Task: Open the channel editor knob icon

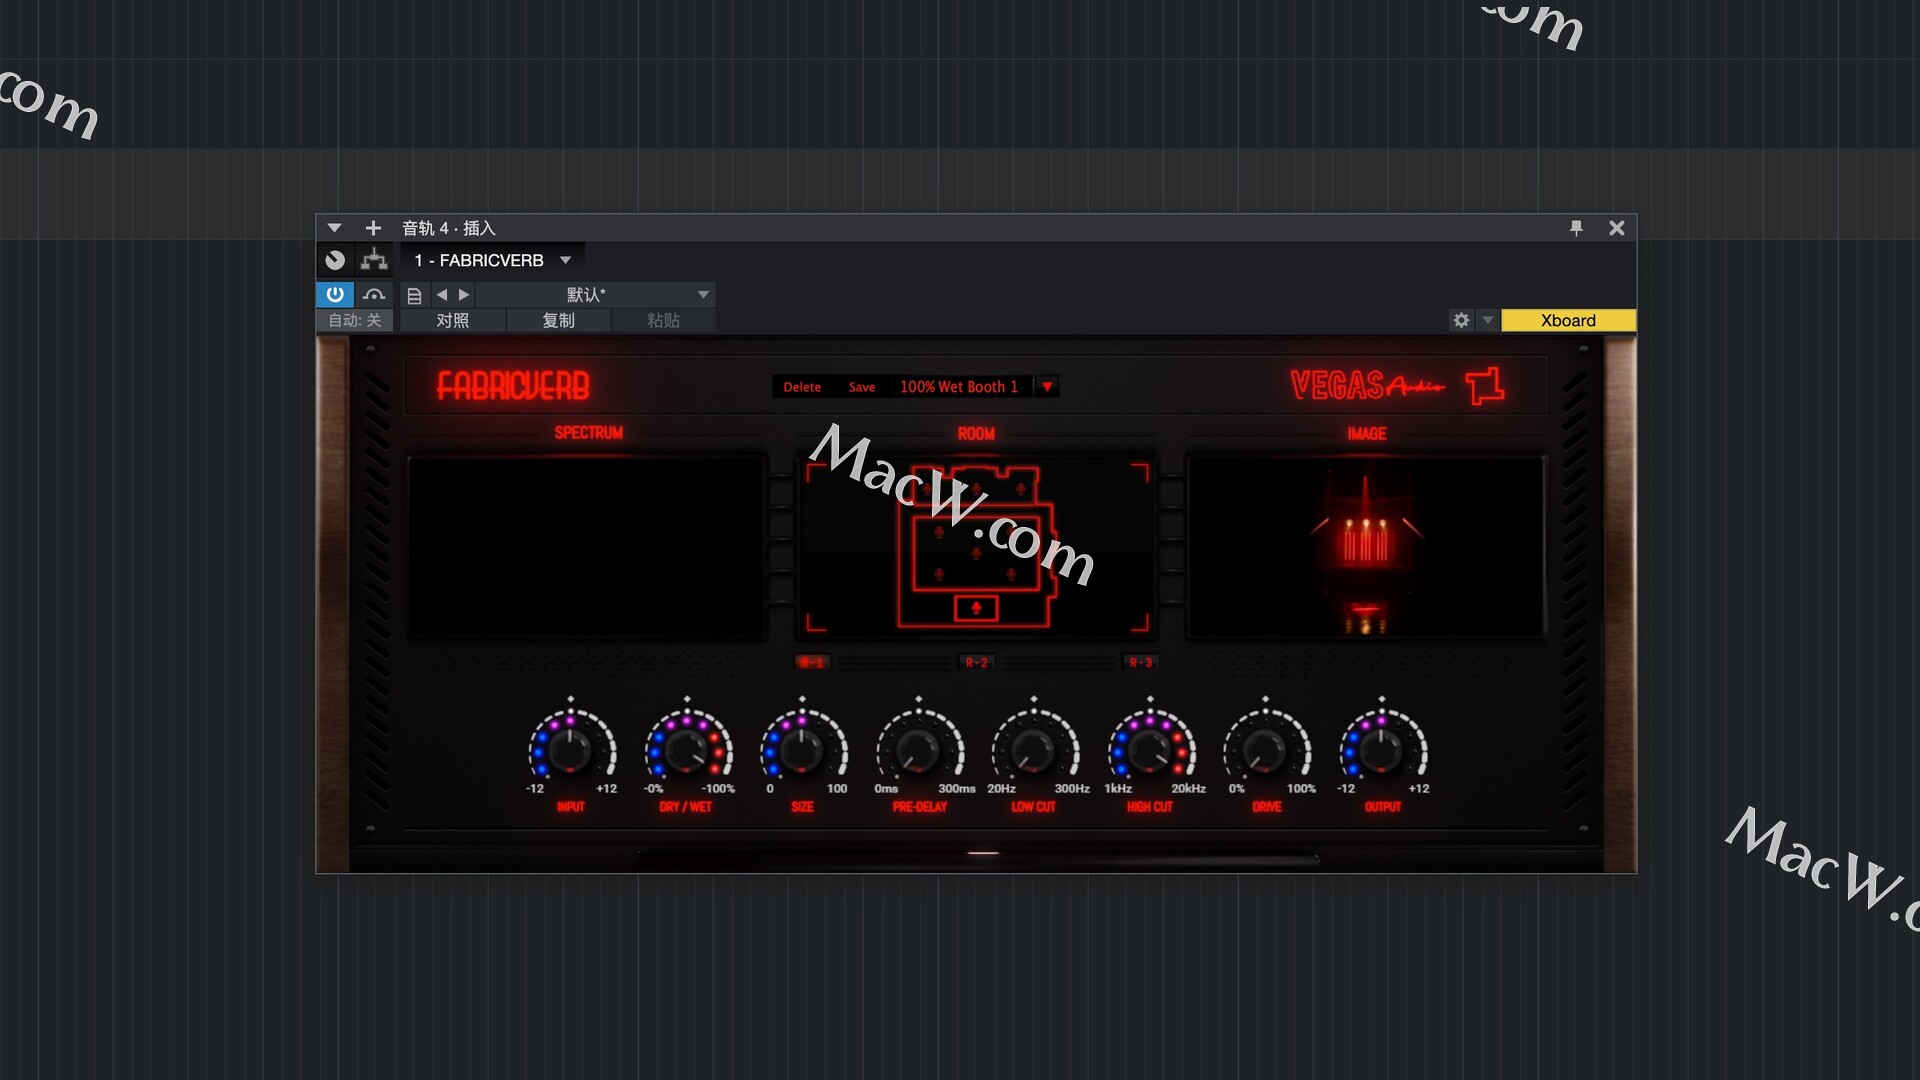Action: (x=335, y=260)
